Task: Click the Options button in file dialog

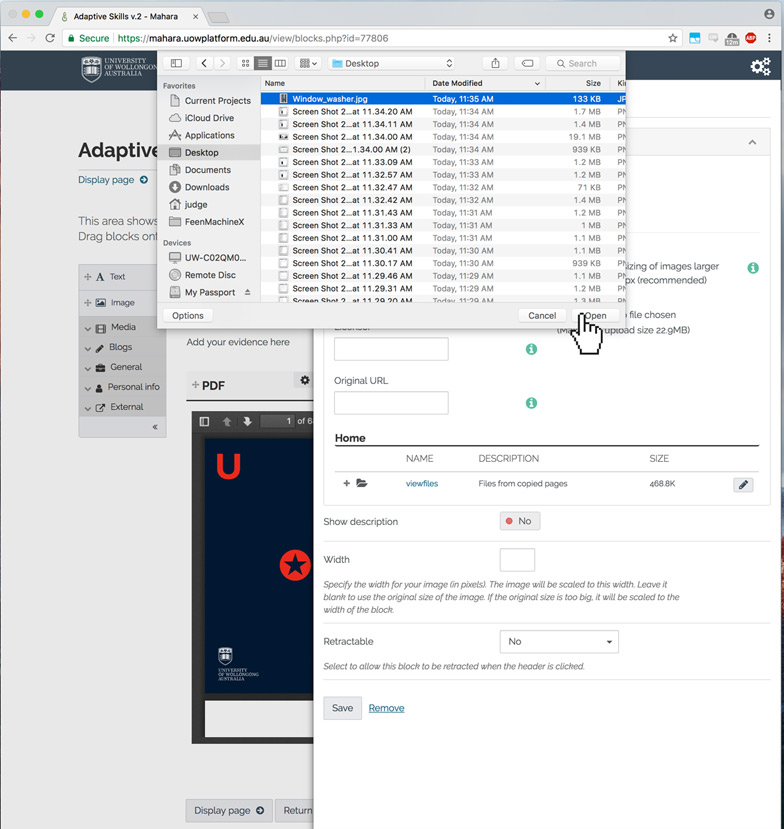Action: tap(188, 316)
